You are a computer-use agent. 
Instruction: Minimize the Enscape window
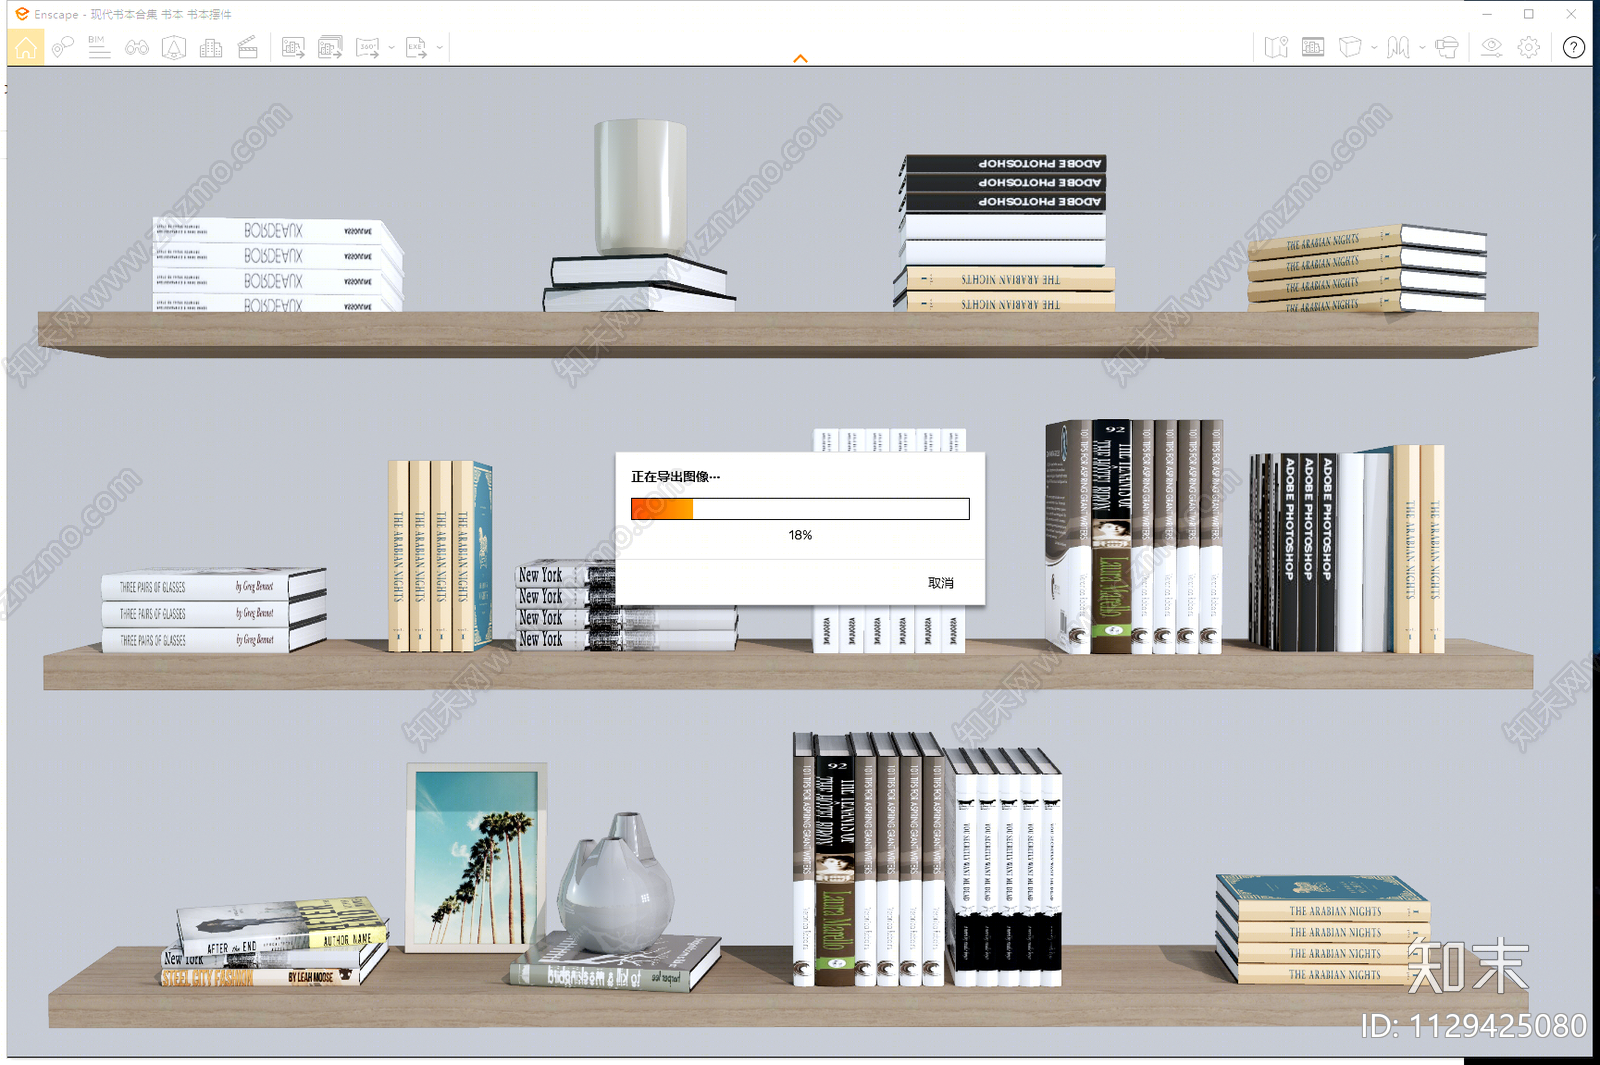[1487, 14]
